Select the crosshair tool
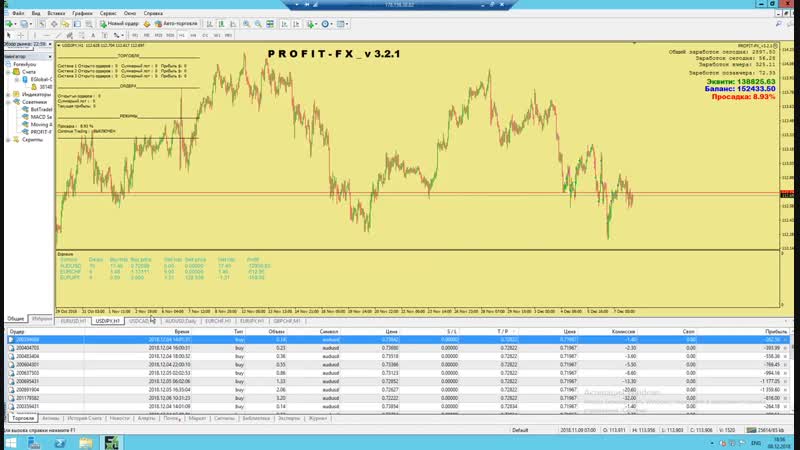 (x=20, y=35)
